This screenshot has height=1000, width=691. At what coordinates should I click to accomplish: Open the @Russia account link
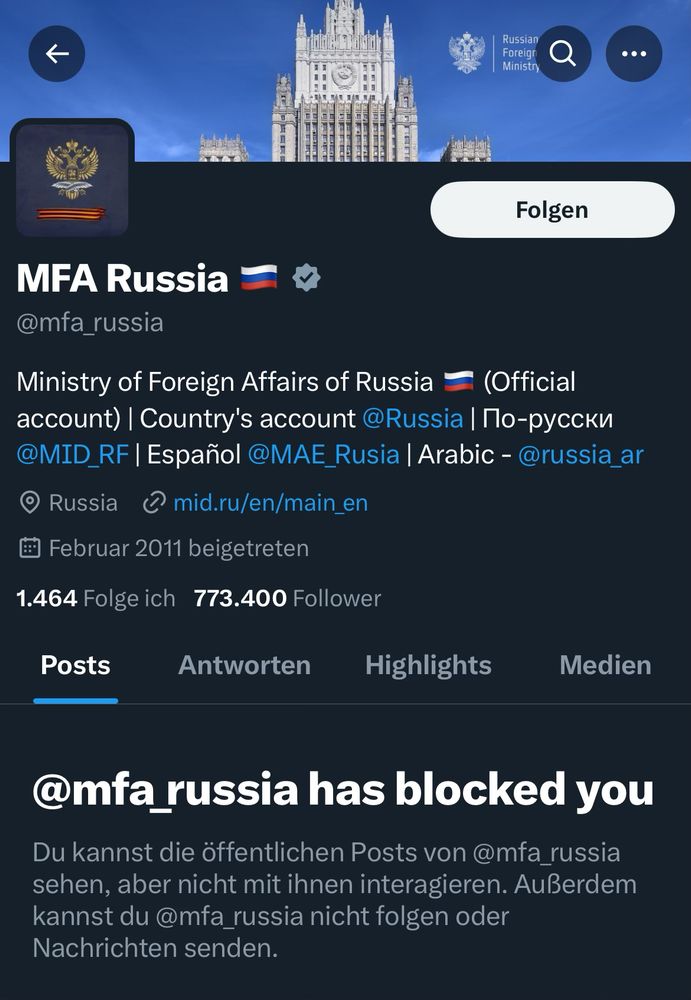(413, 418)
